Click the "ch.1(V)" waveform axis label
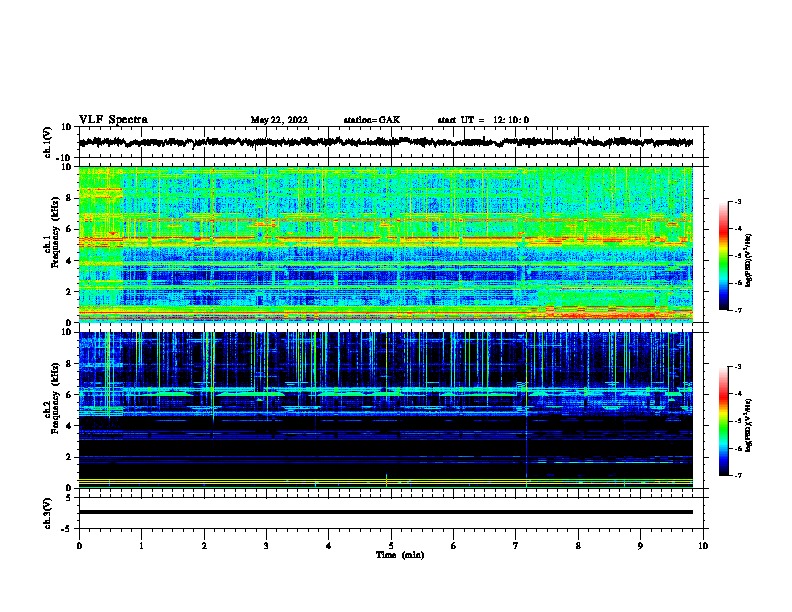This screenshot has height=612, width=792. click(48, 142)
